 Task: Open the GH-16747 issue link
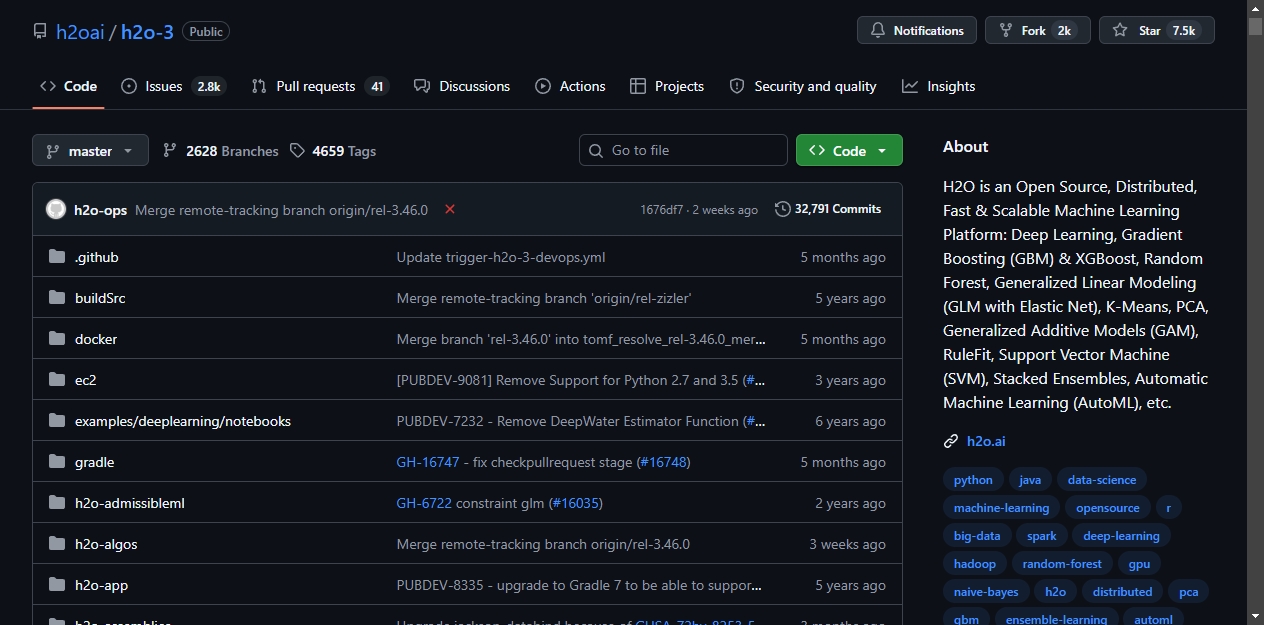[428, 462]
